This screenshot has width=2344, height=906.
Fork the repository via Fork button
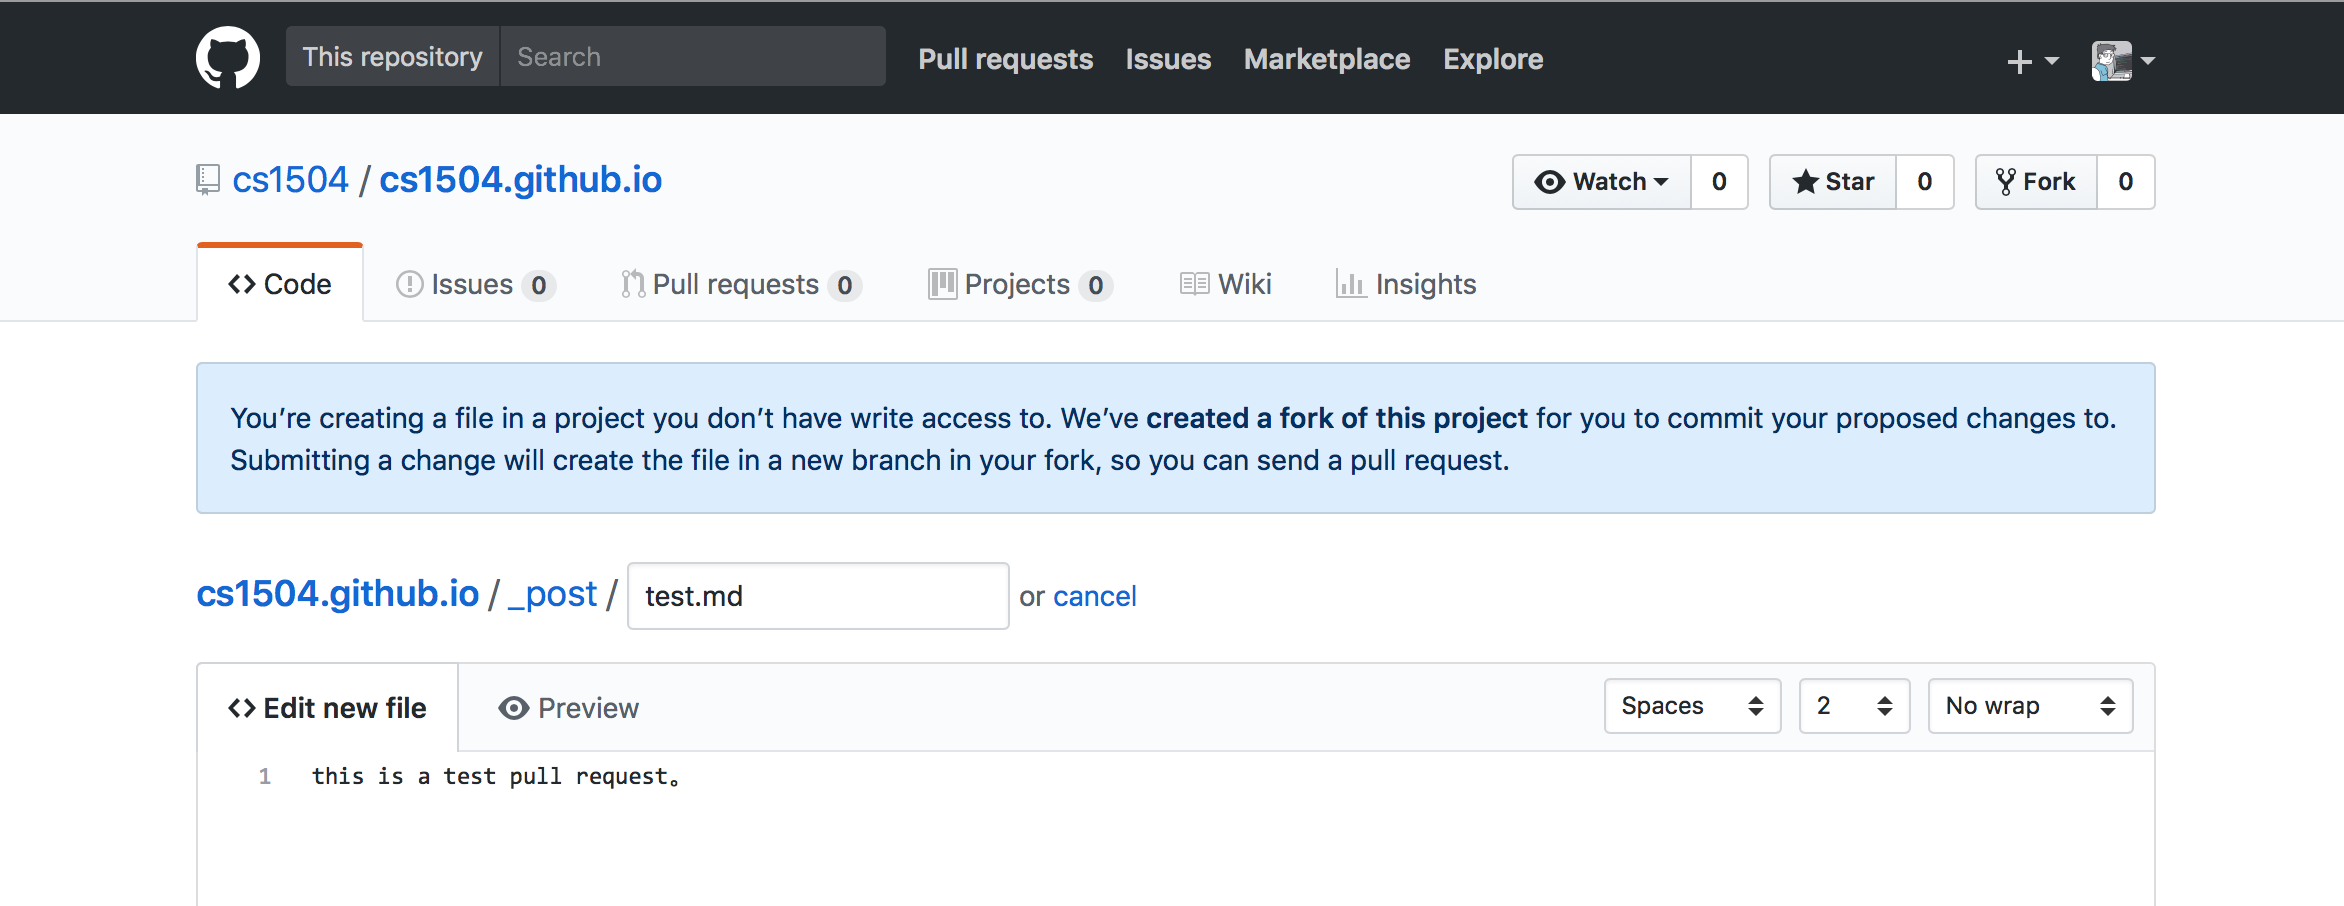(x=2036, y=182)
